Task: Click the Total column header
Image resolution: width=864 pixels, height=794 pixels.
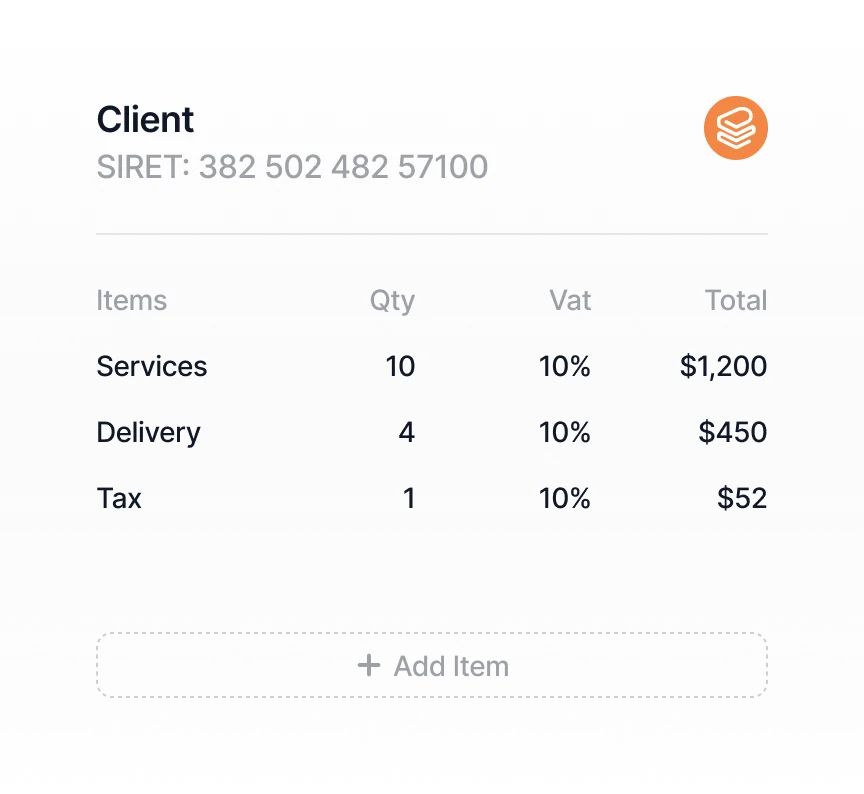Action: click(x=735, y=300)
